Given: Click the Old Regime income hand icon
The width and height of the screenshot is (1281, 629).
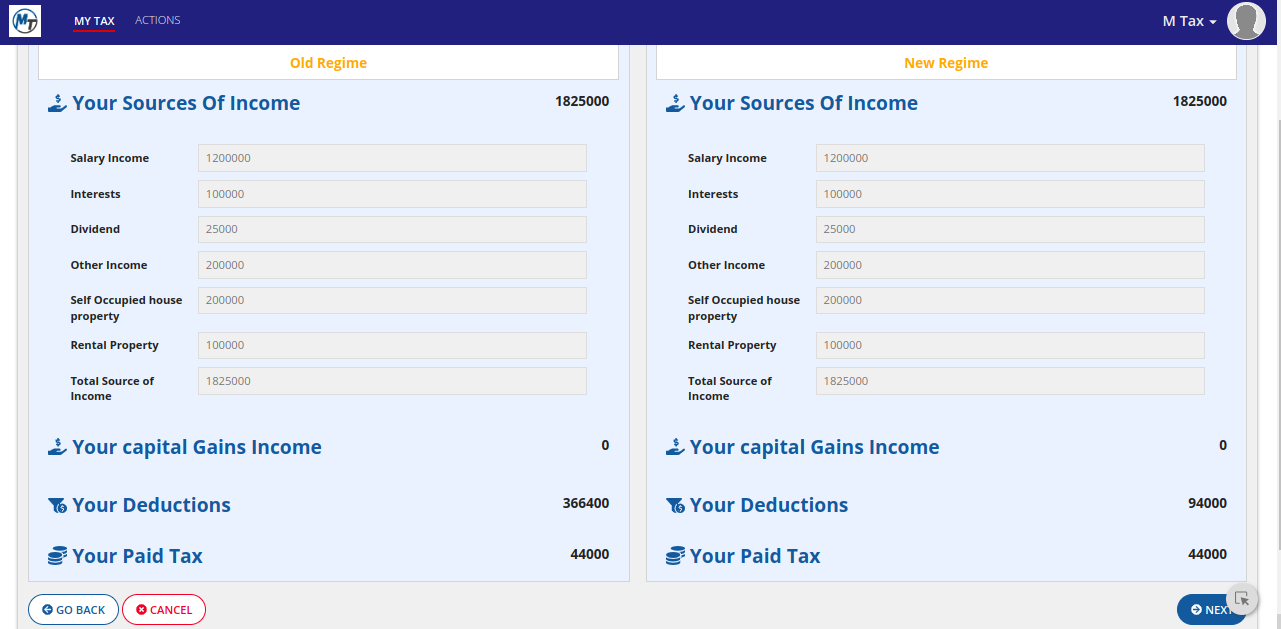Looking at the screenshot, I should pyautogui.click(x=57, y=103).
